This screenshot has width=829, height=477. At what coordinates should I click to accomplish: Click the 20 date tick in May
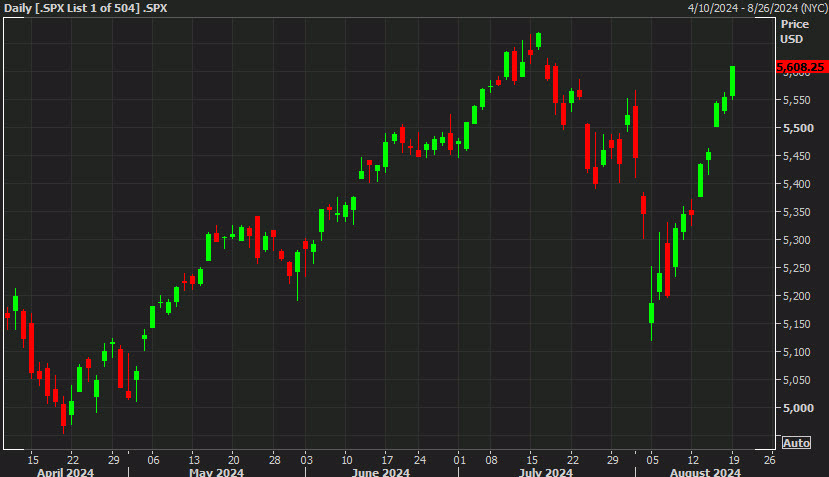pos(234,460)
